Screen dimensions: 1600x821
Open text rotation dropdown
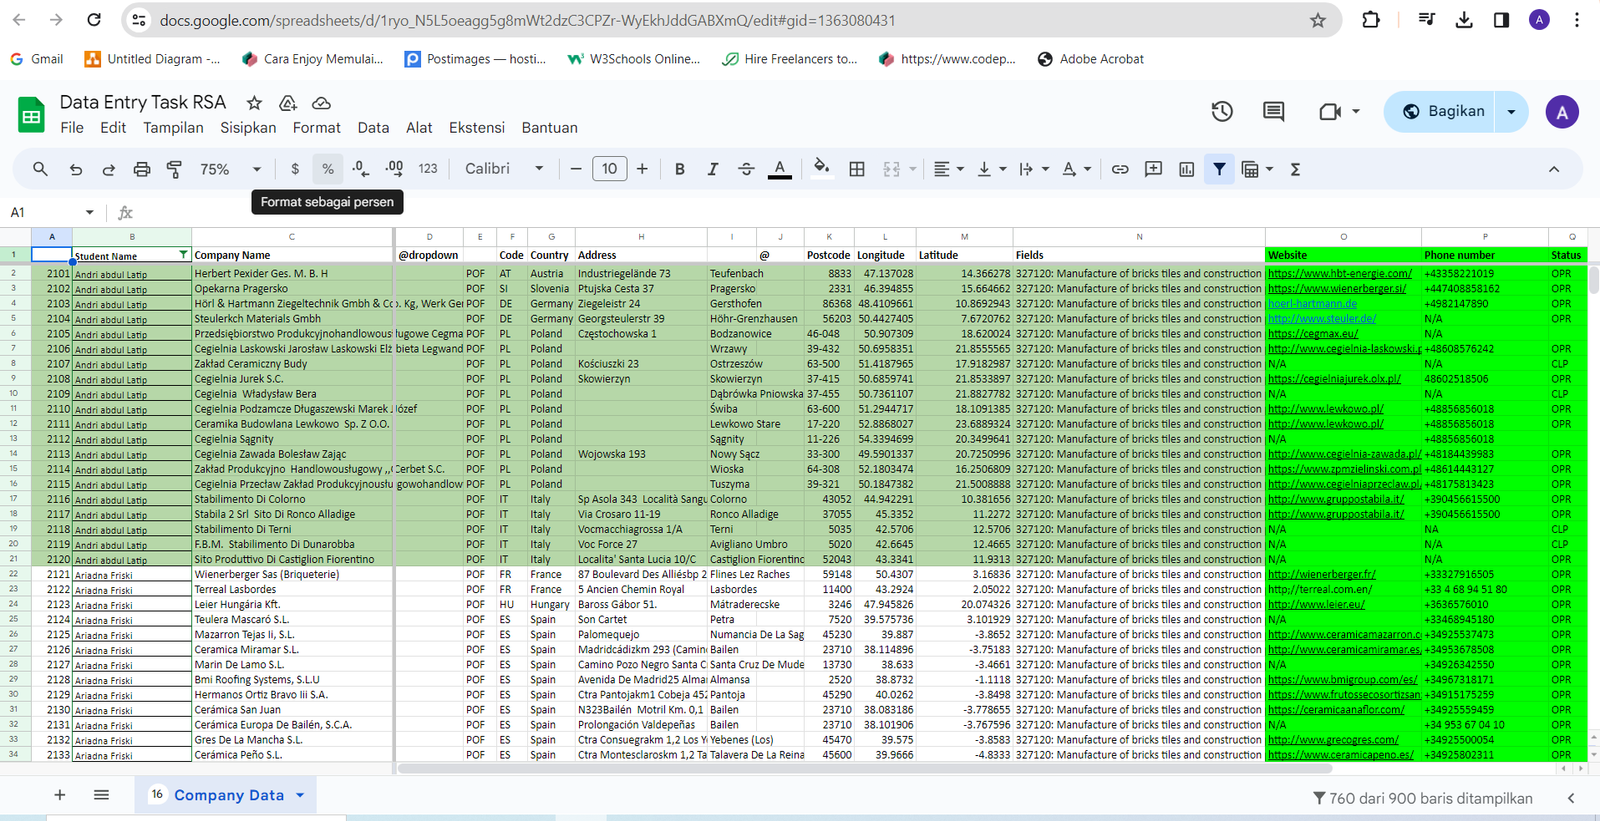1076,169
